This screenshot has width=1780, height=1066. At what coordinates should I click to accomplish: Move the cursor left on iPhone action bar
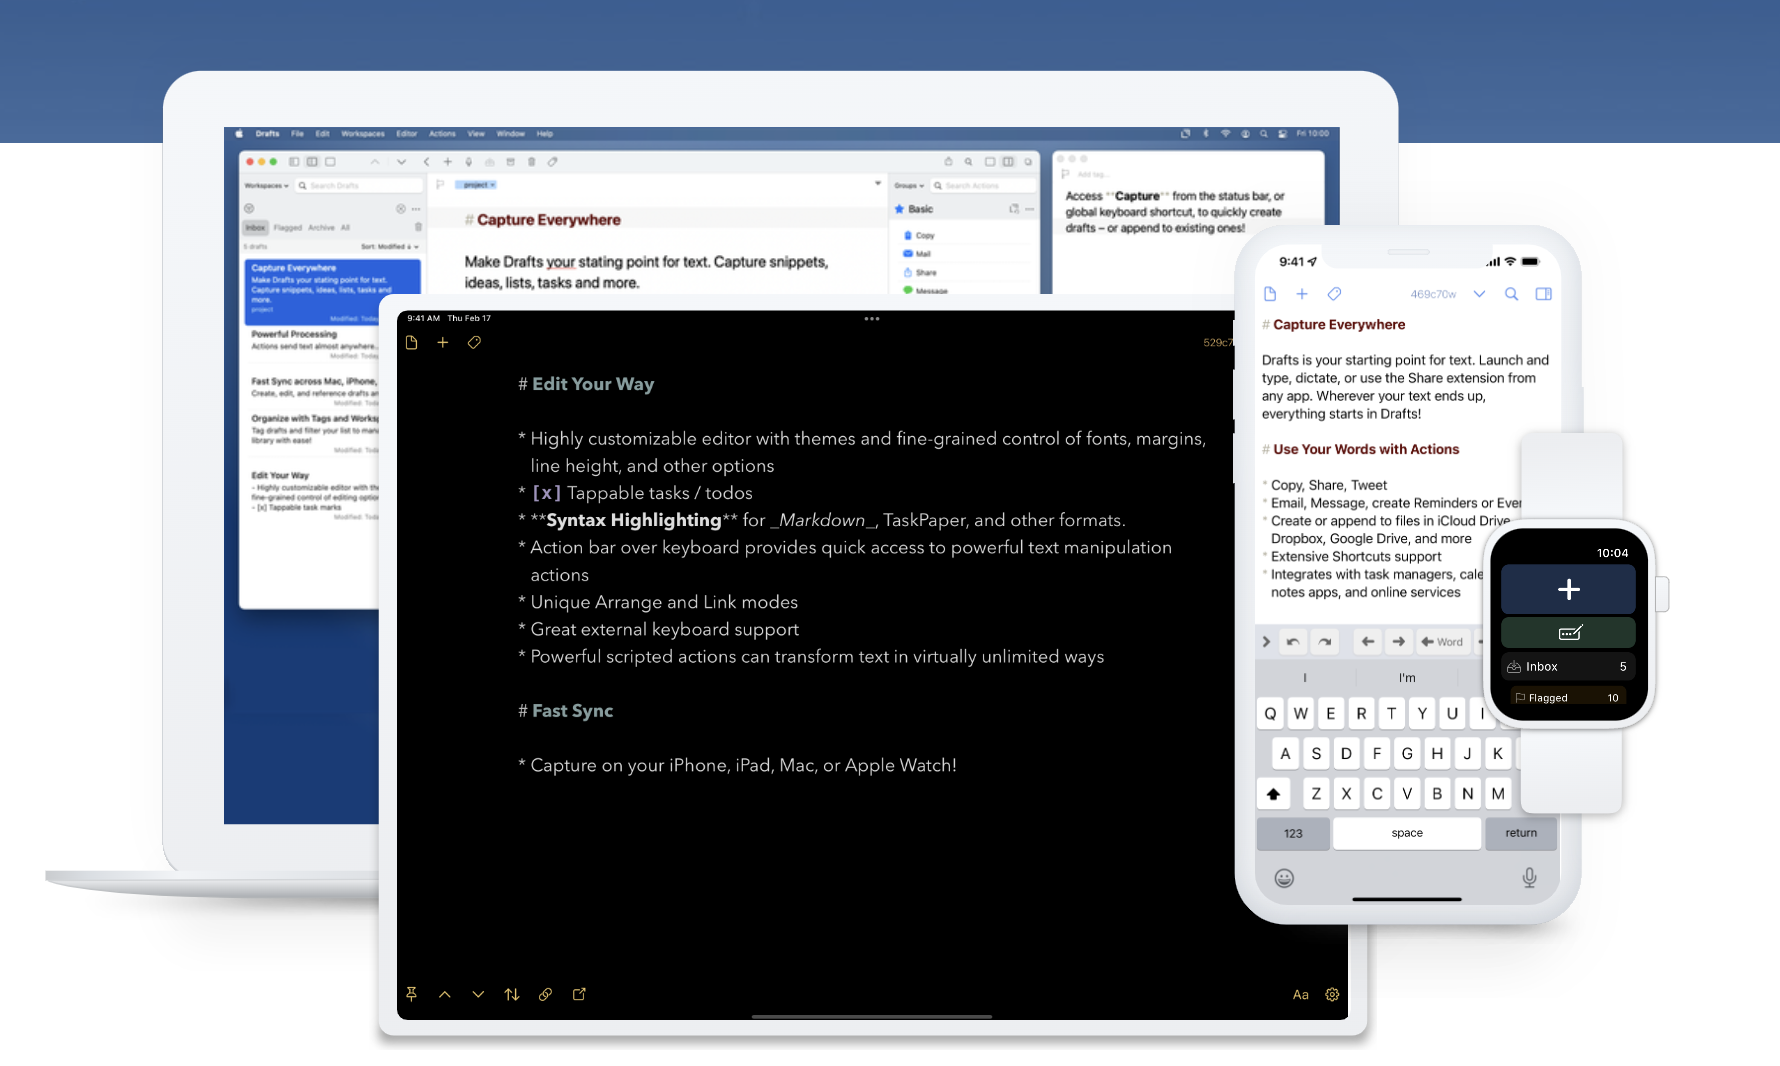tap(1368, 642)
